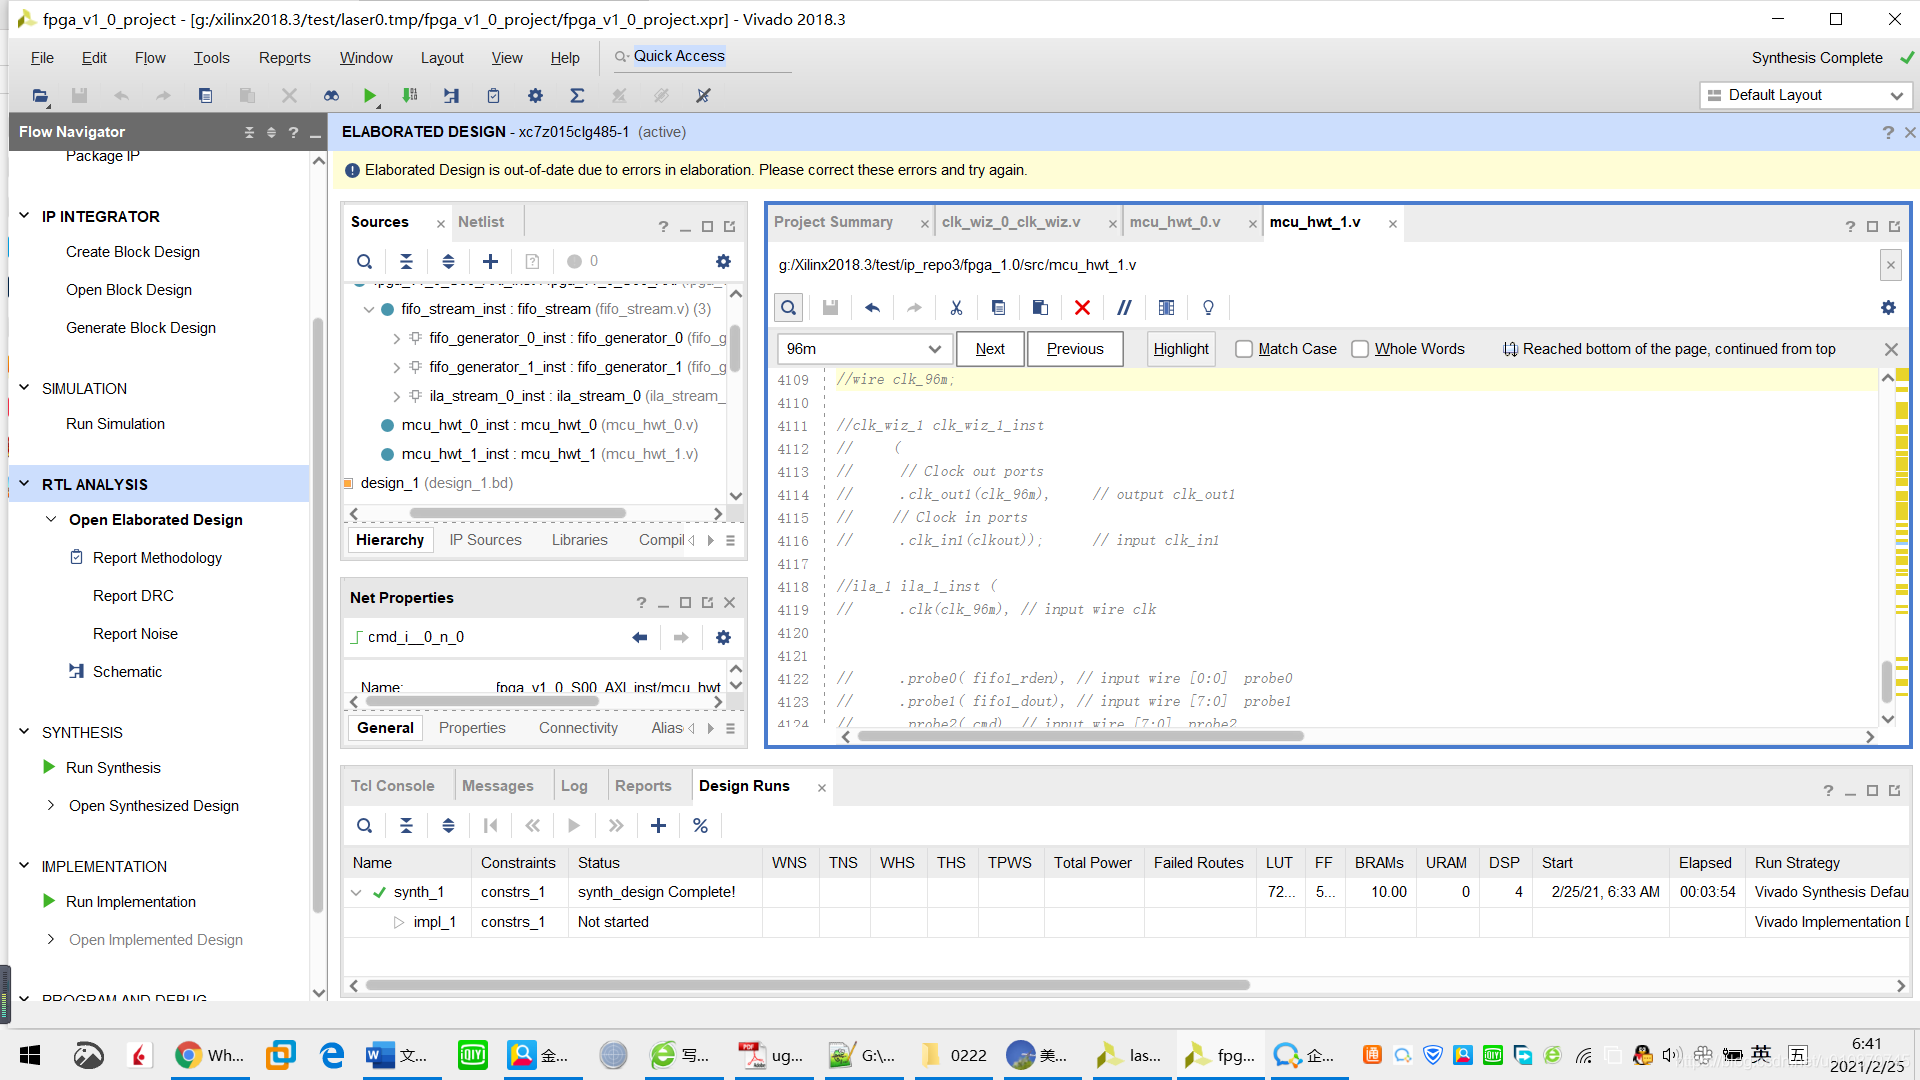Click Run Implementation in Flow Navigator

tap(131, 902)
